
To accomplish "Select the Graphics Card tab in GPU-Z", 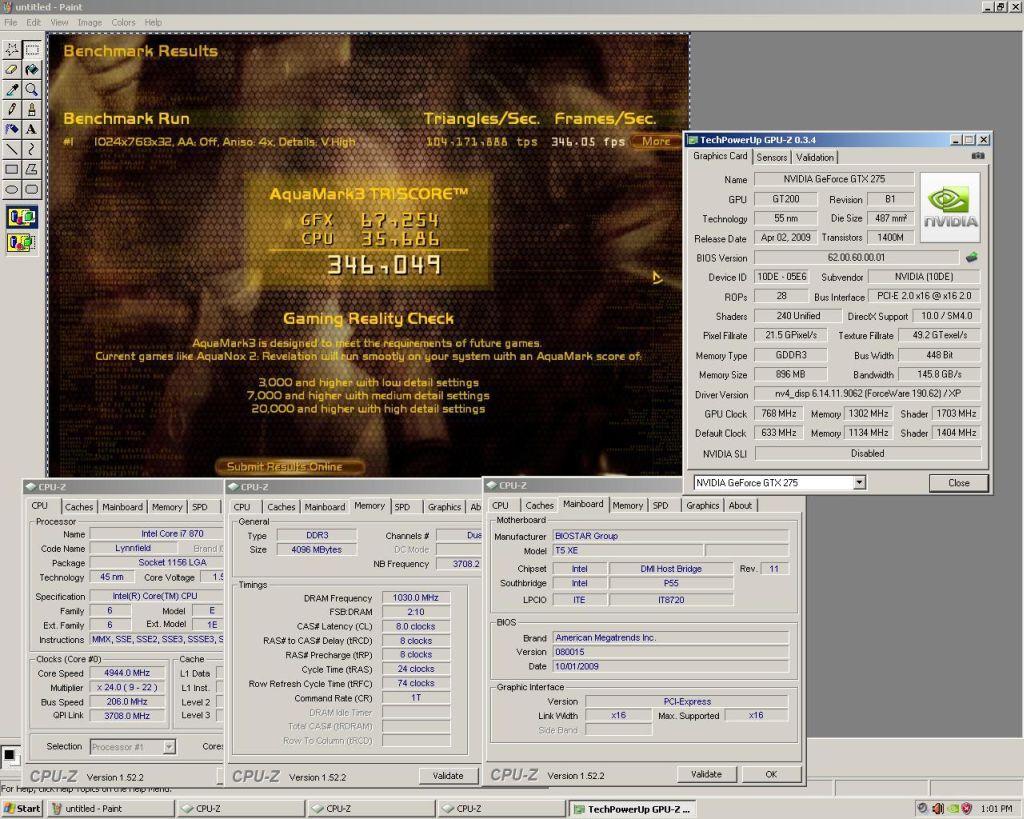I will pos(720,156).
